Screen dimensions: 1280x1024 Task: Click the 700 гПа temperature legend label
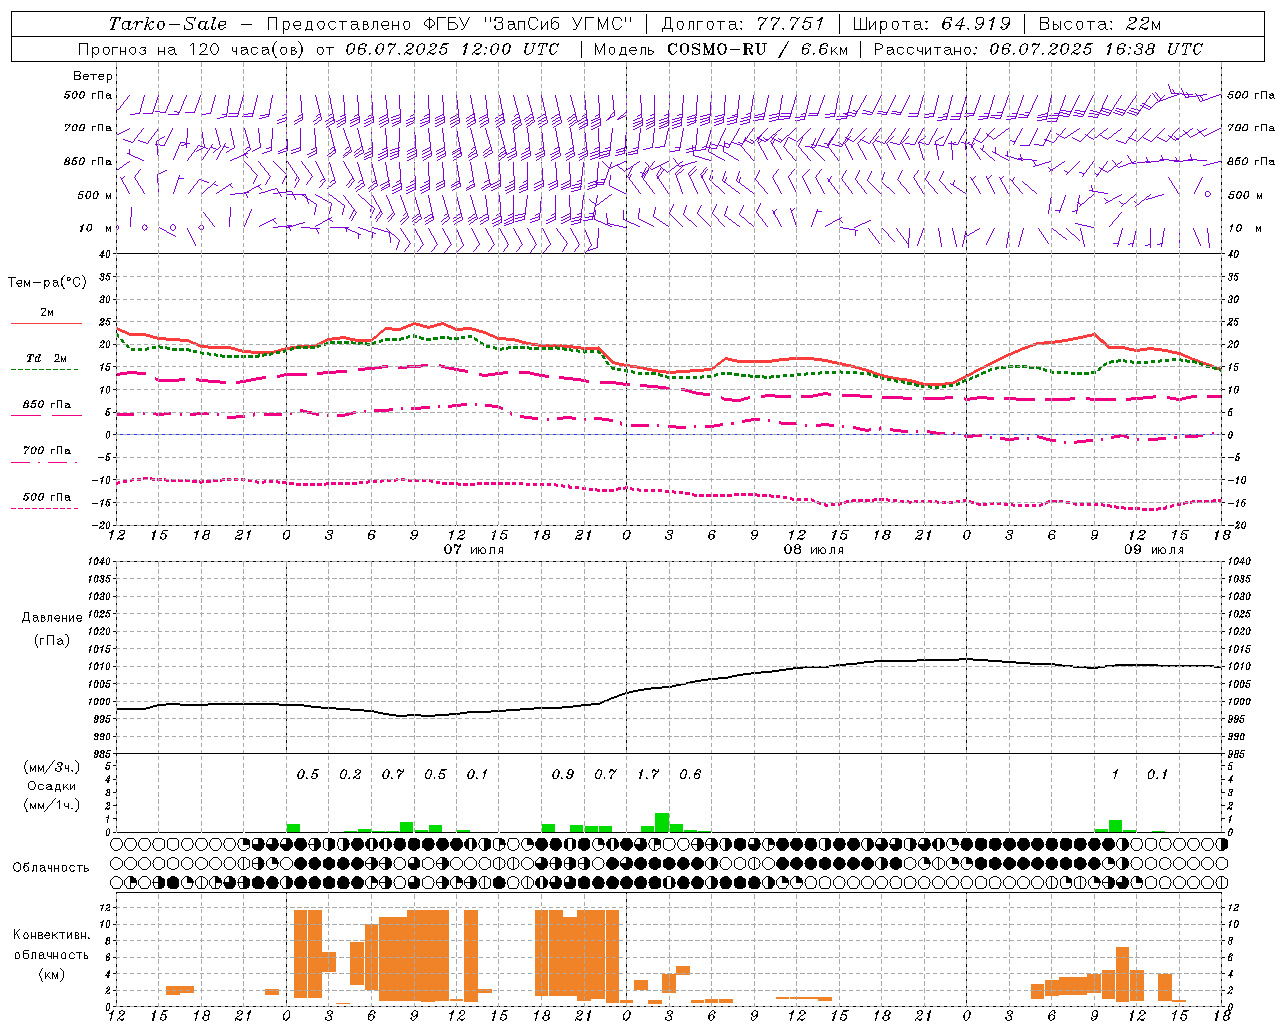click(x=46, y=451)
